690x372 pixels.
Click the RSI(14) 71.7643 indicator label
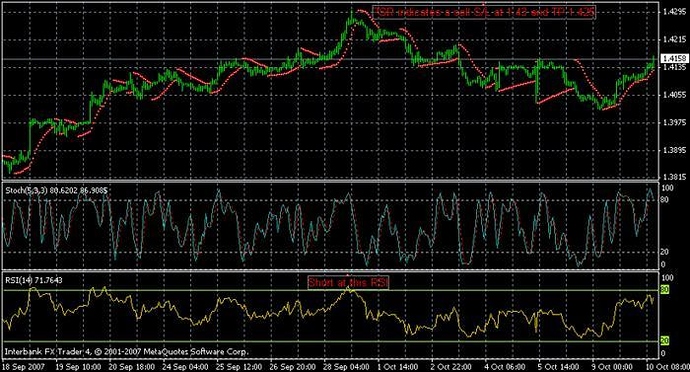[34, 280]
